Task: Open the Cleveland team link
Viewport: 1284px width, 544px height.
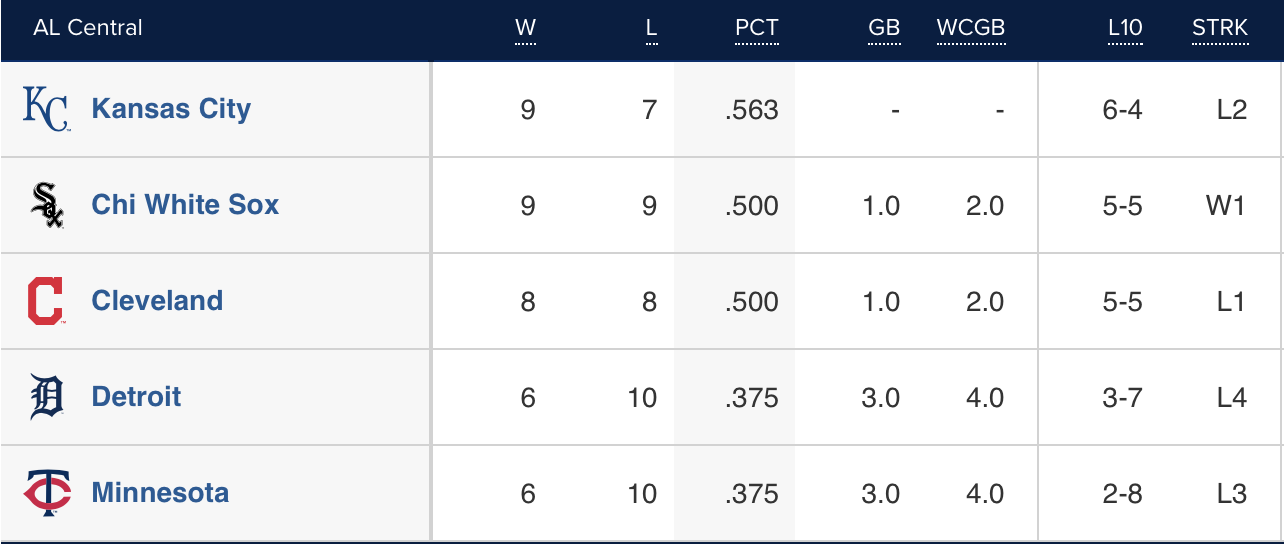Action: pyautogui.click(x=157, y=301)
